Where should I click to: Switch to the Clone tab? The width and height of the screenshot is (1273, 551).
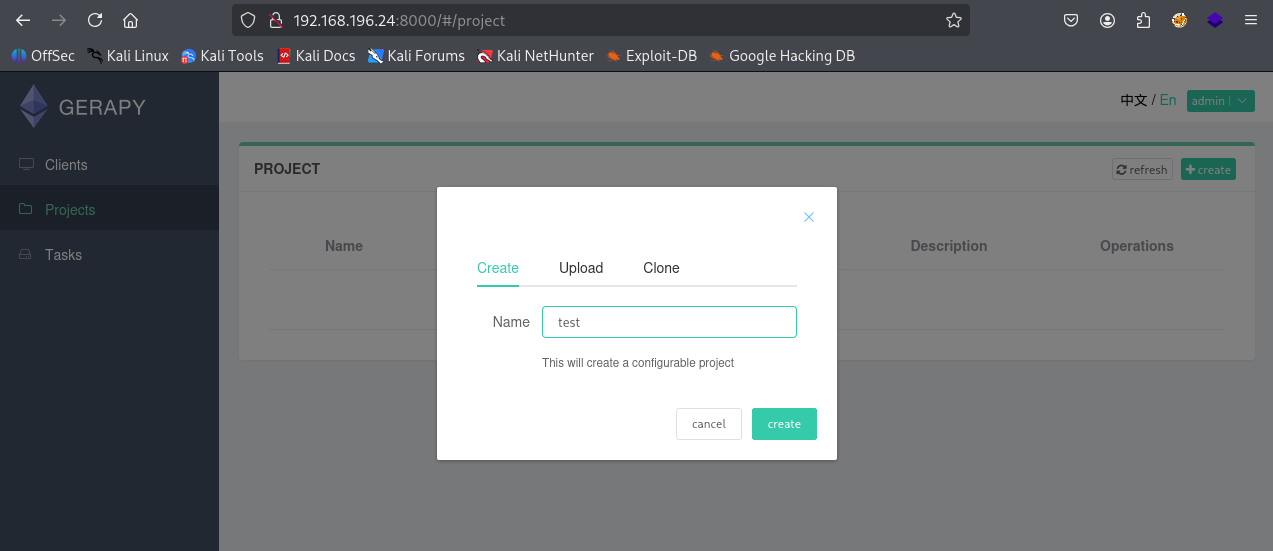click(661, 268)
